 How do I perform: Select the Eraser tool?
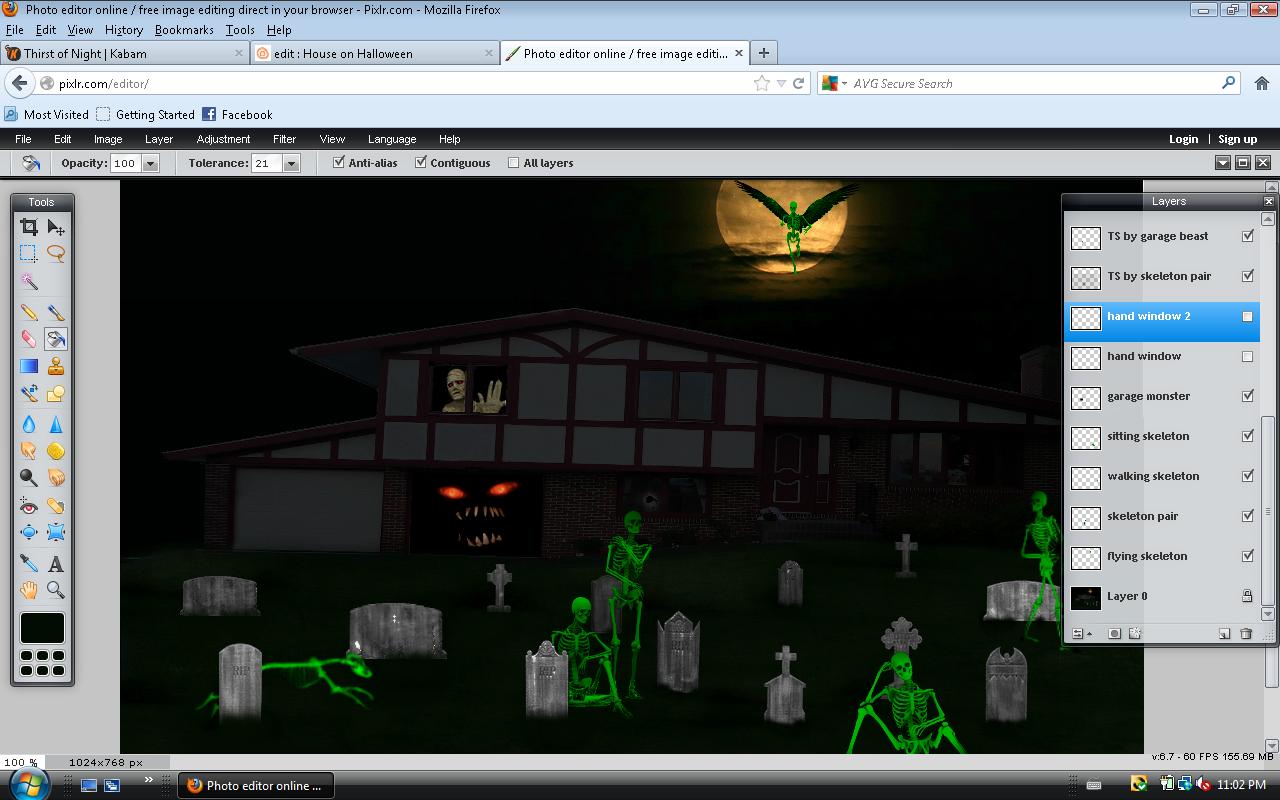[x=29, y=340]
